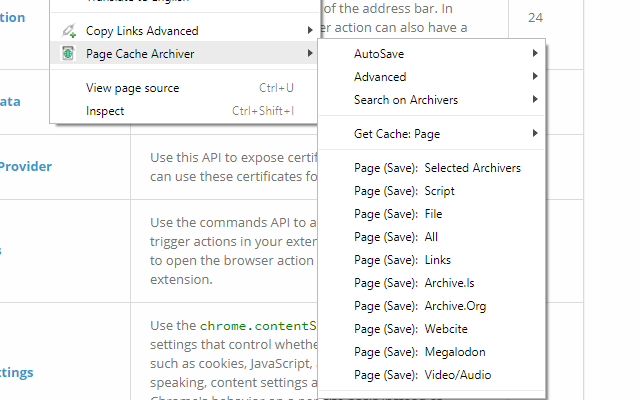Select Page (Save): All
Screen dimensions: 640x400
(x=431, y=237)
